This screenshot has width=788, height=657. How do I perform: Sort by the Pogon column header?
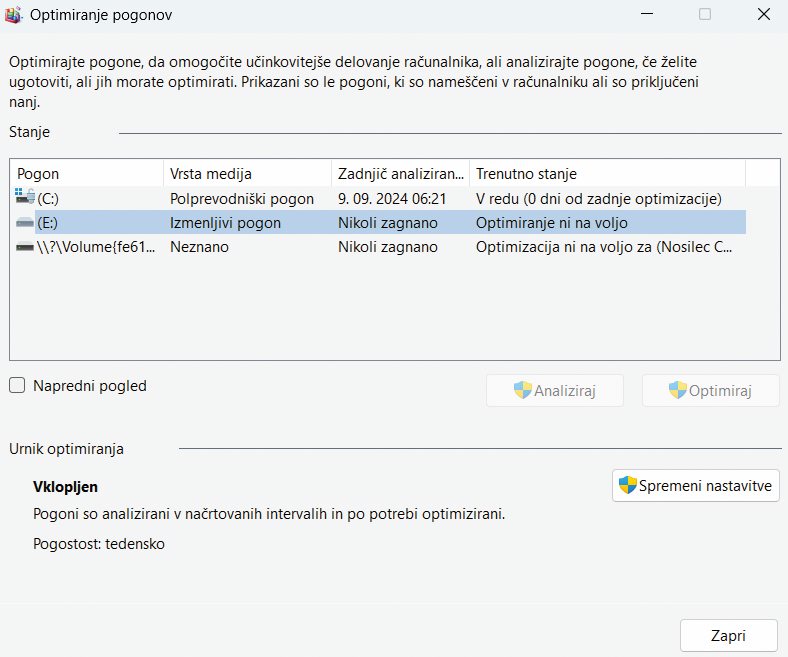pyautogui.click(x=86, y=174)
